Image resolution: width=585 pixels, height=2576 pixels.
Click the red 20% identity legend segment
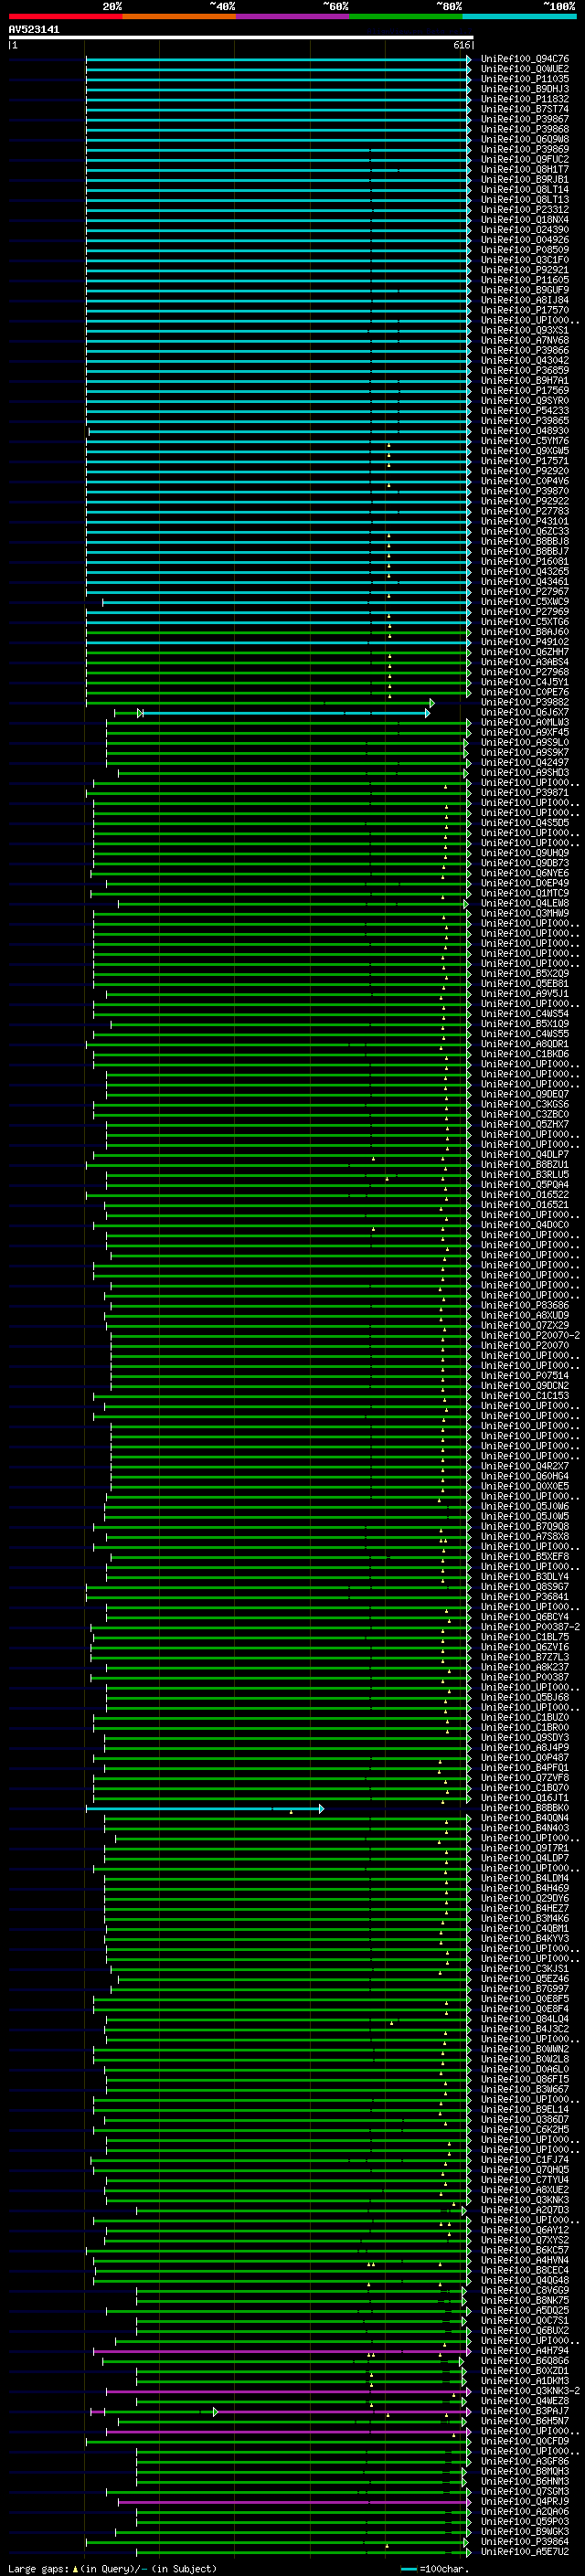(65, 16)
